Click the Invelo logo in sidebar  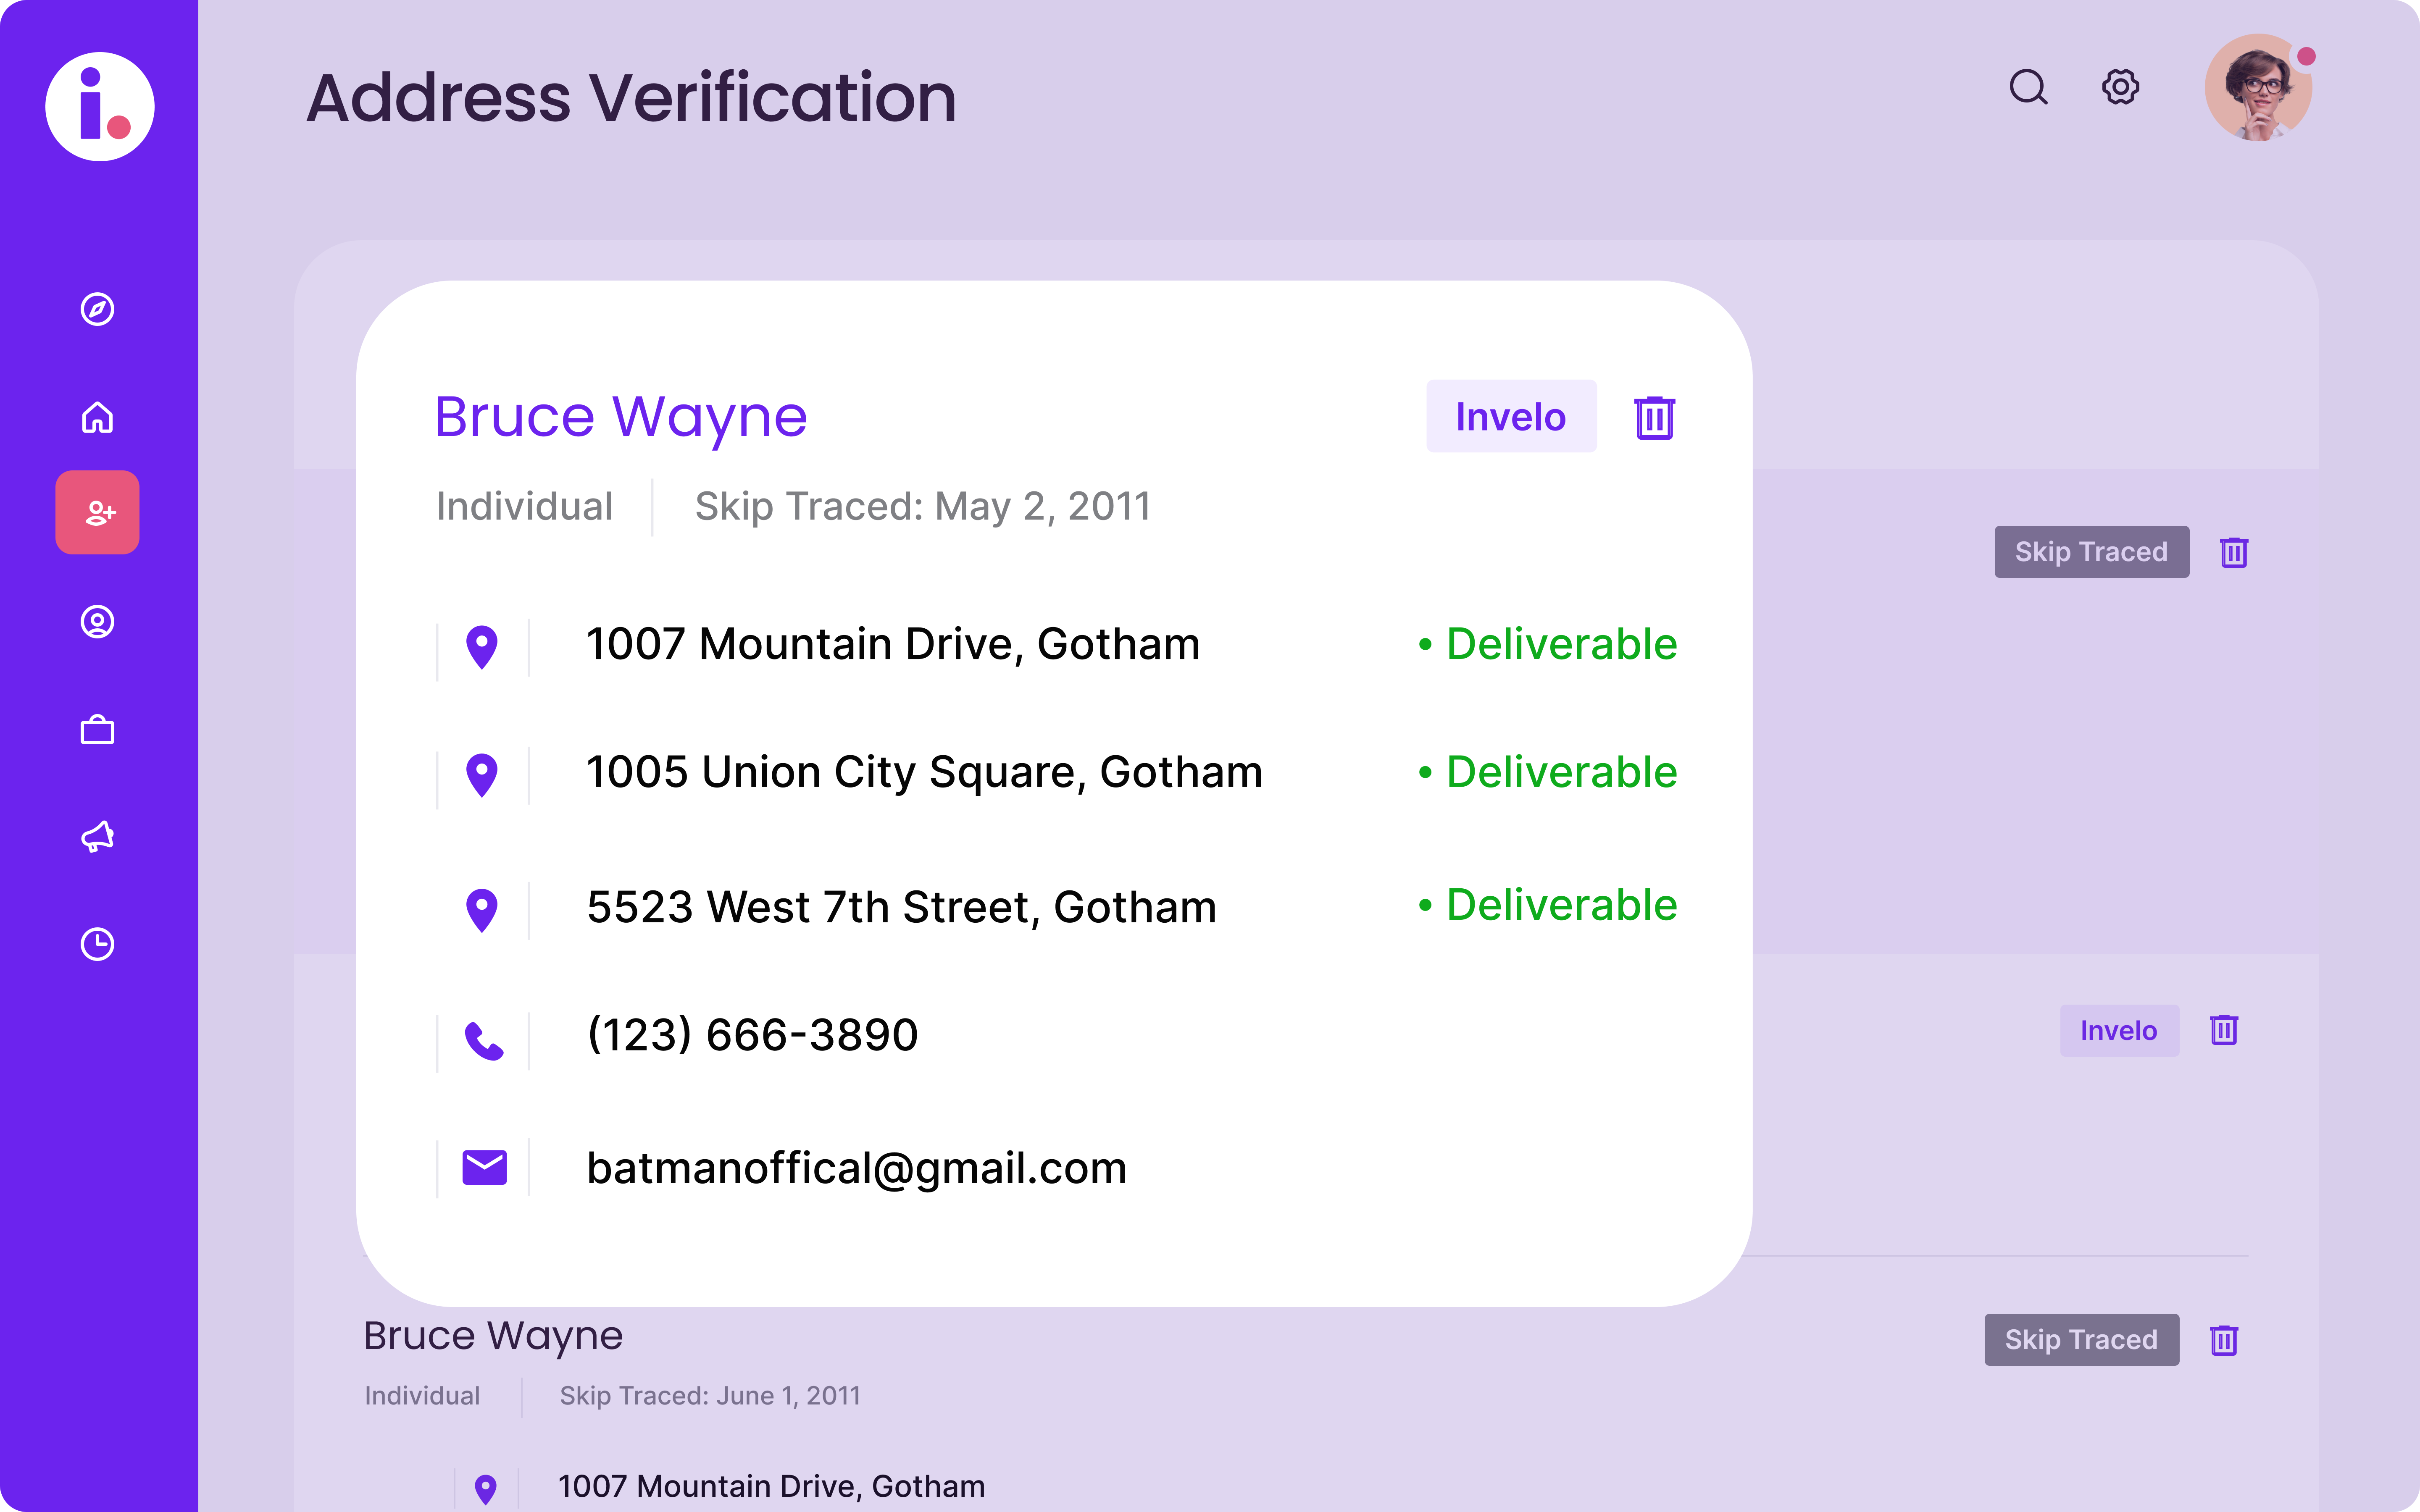(x=100, y=106)
